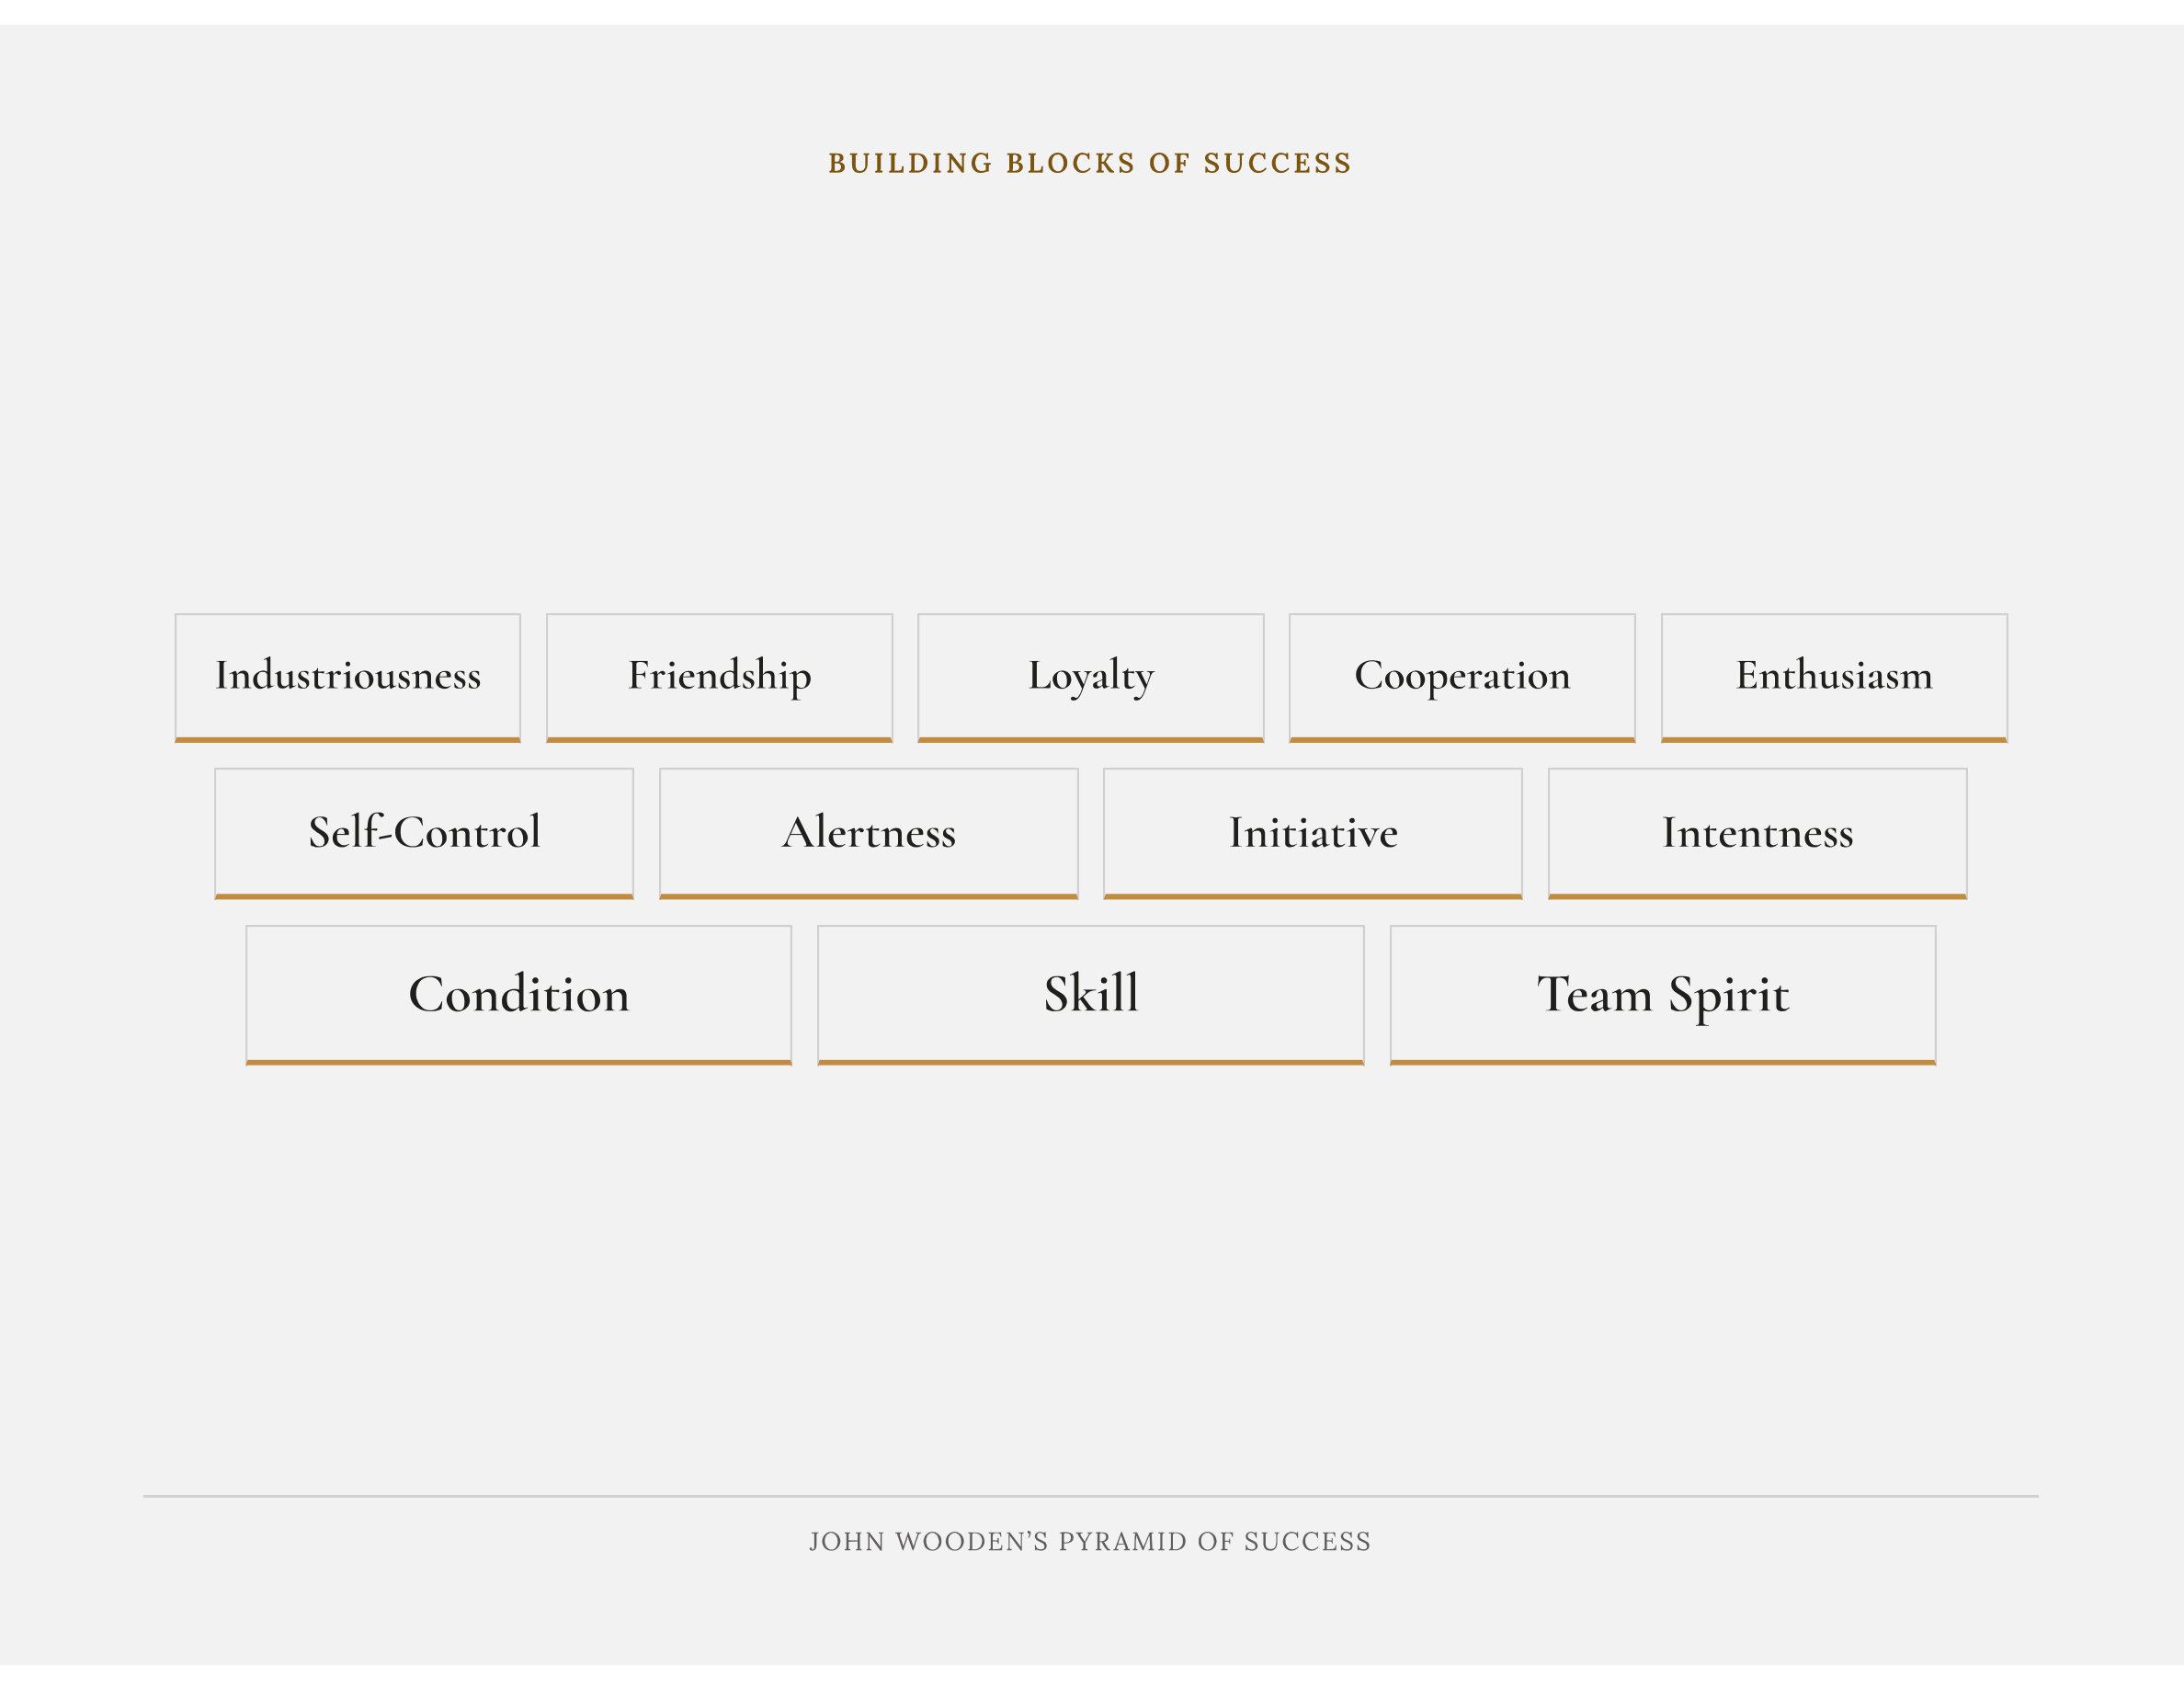Click the Skill block
Screen dimensions: 2184x1688
point(1091,995)
